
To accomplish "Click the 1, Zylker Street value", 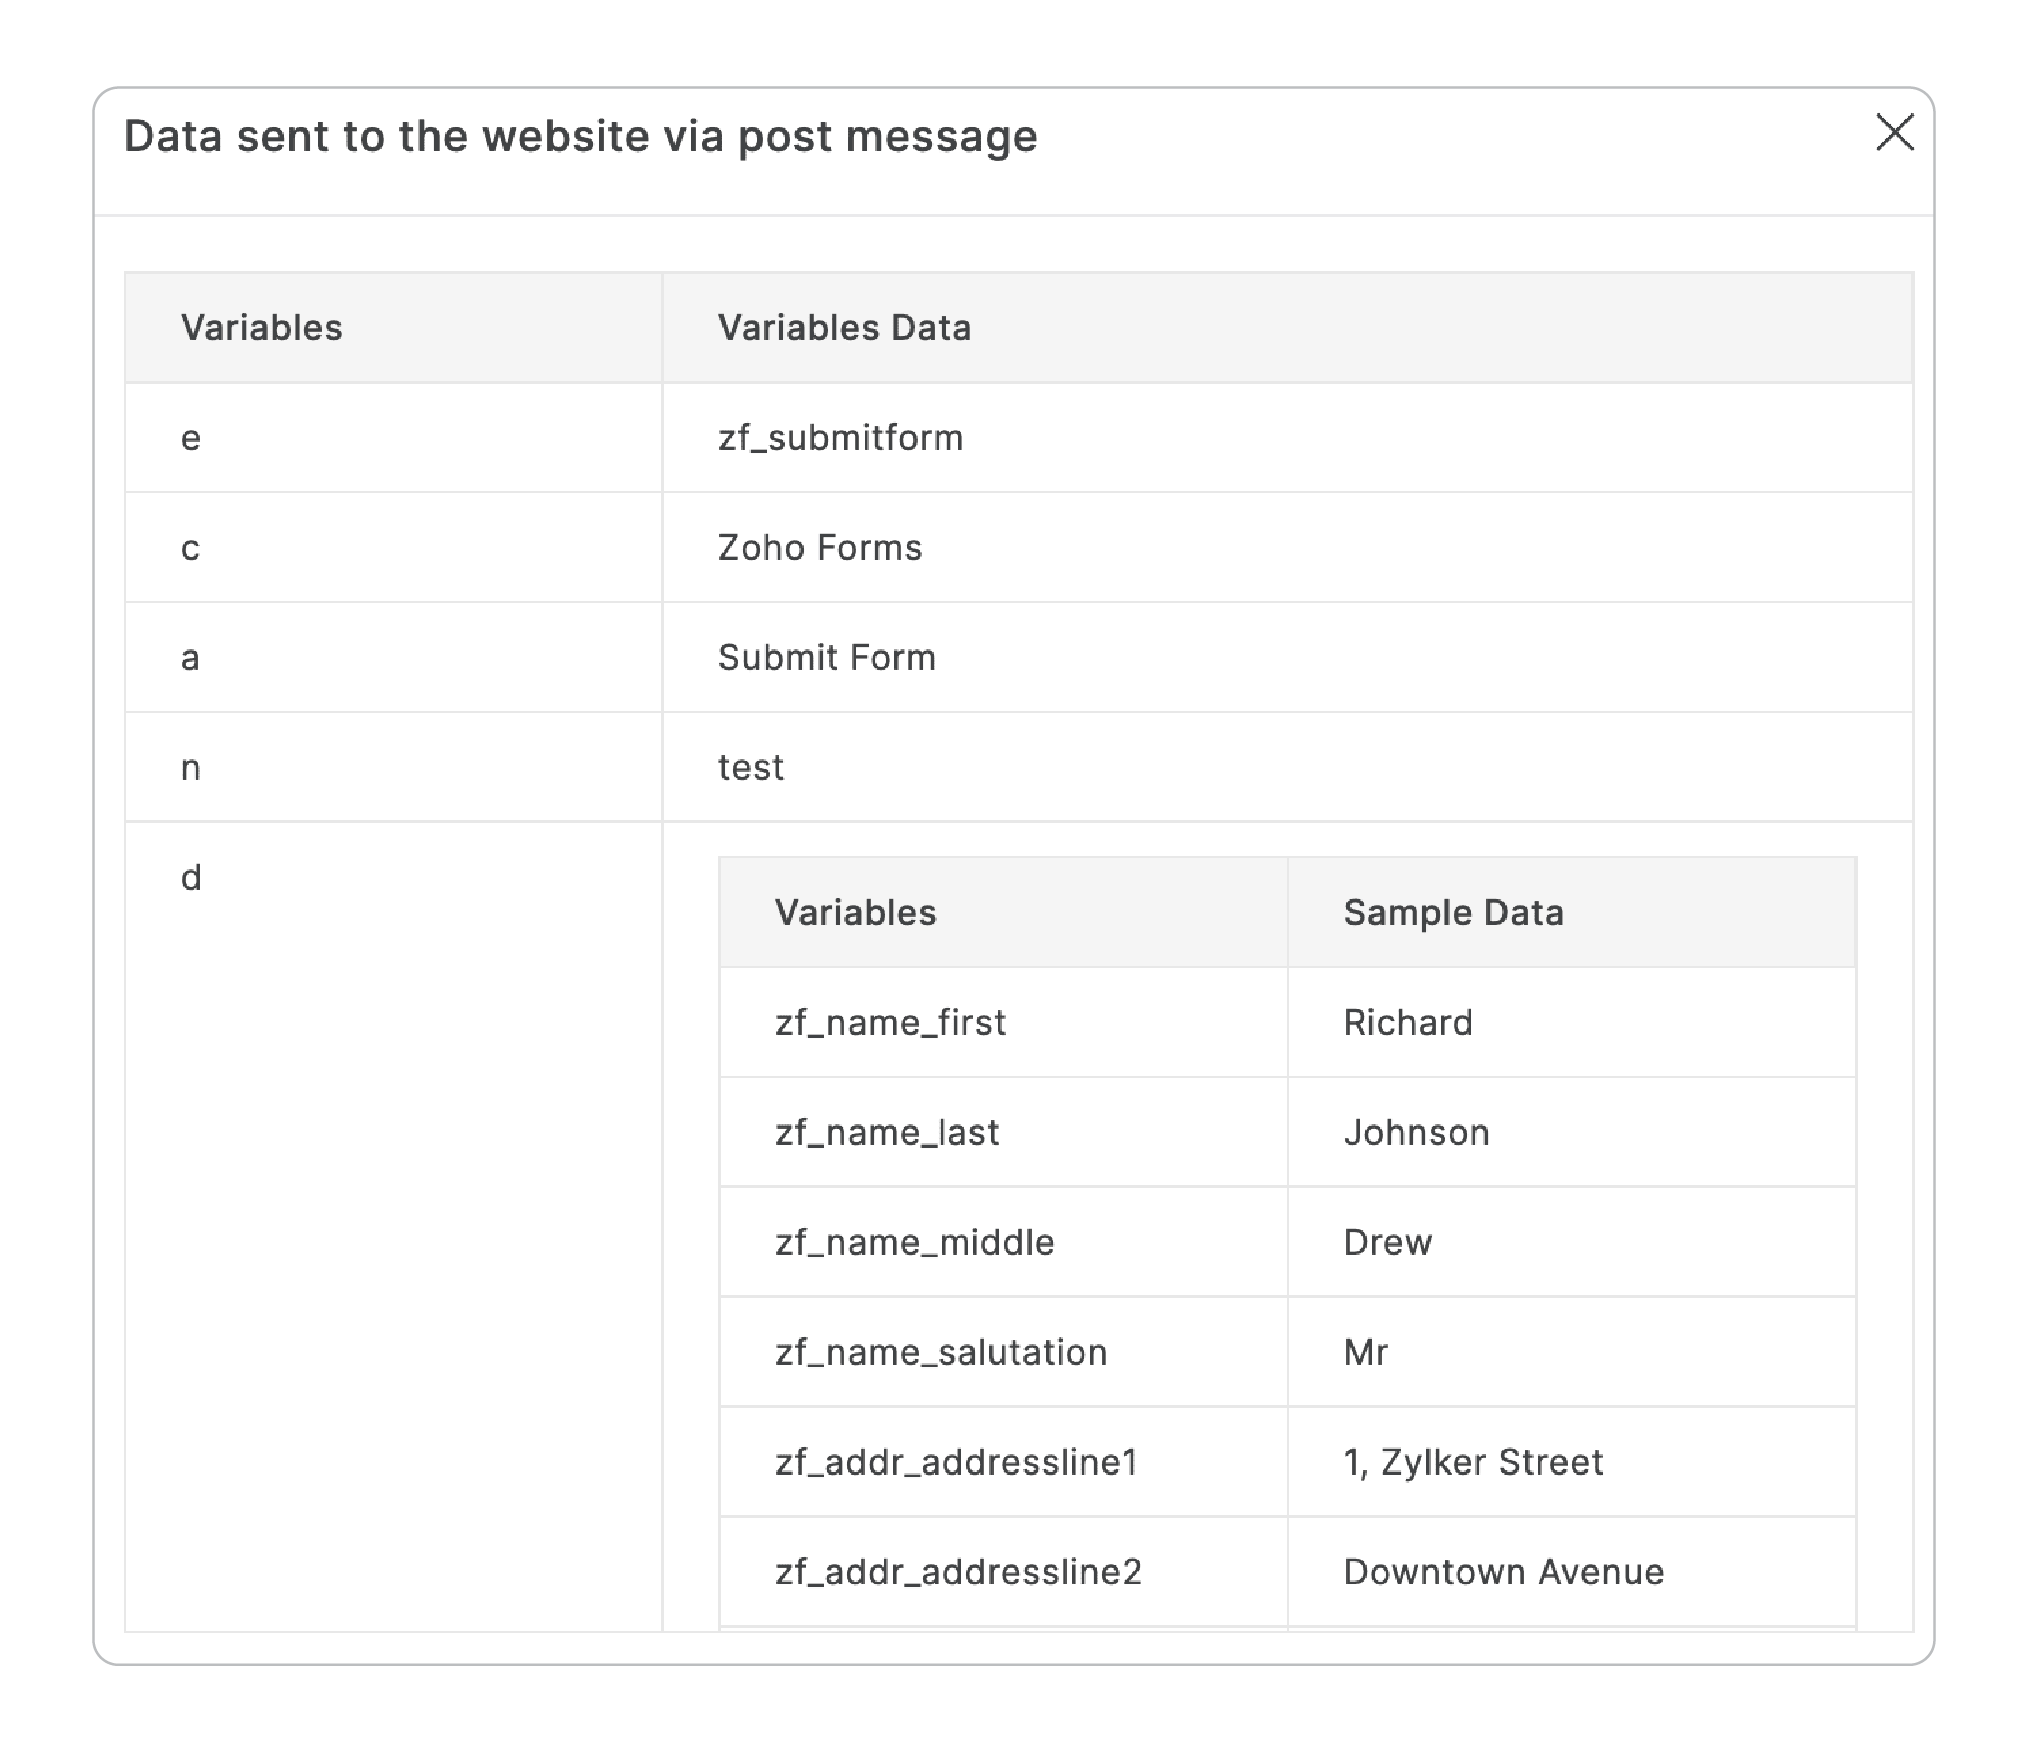I will (x=1473, y=1463).
